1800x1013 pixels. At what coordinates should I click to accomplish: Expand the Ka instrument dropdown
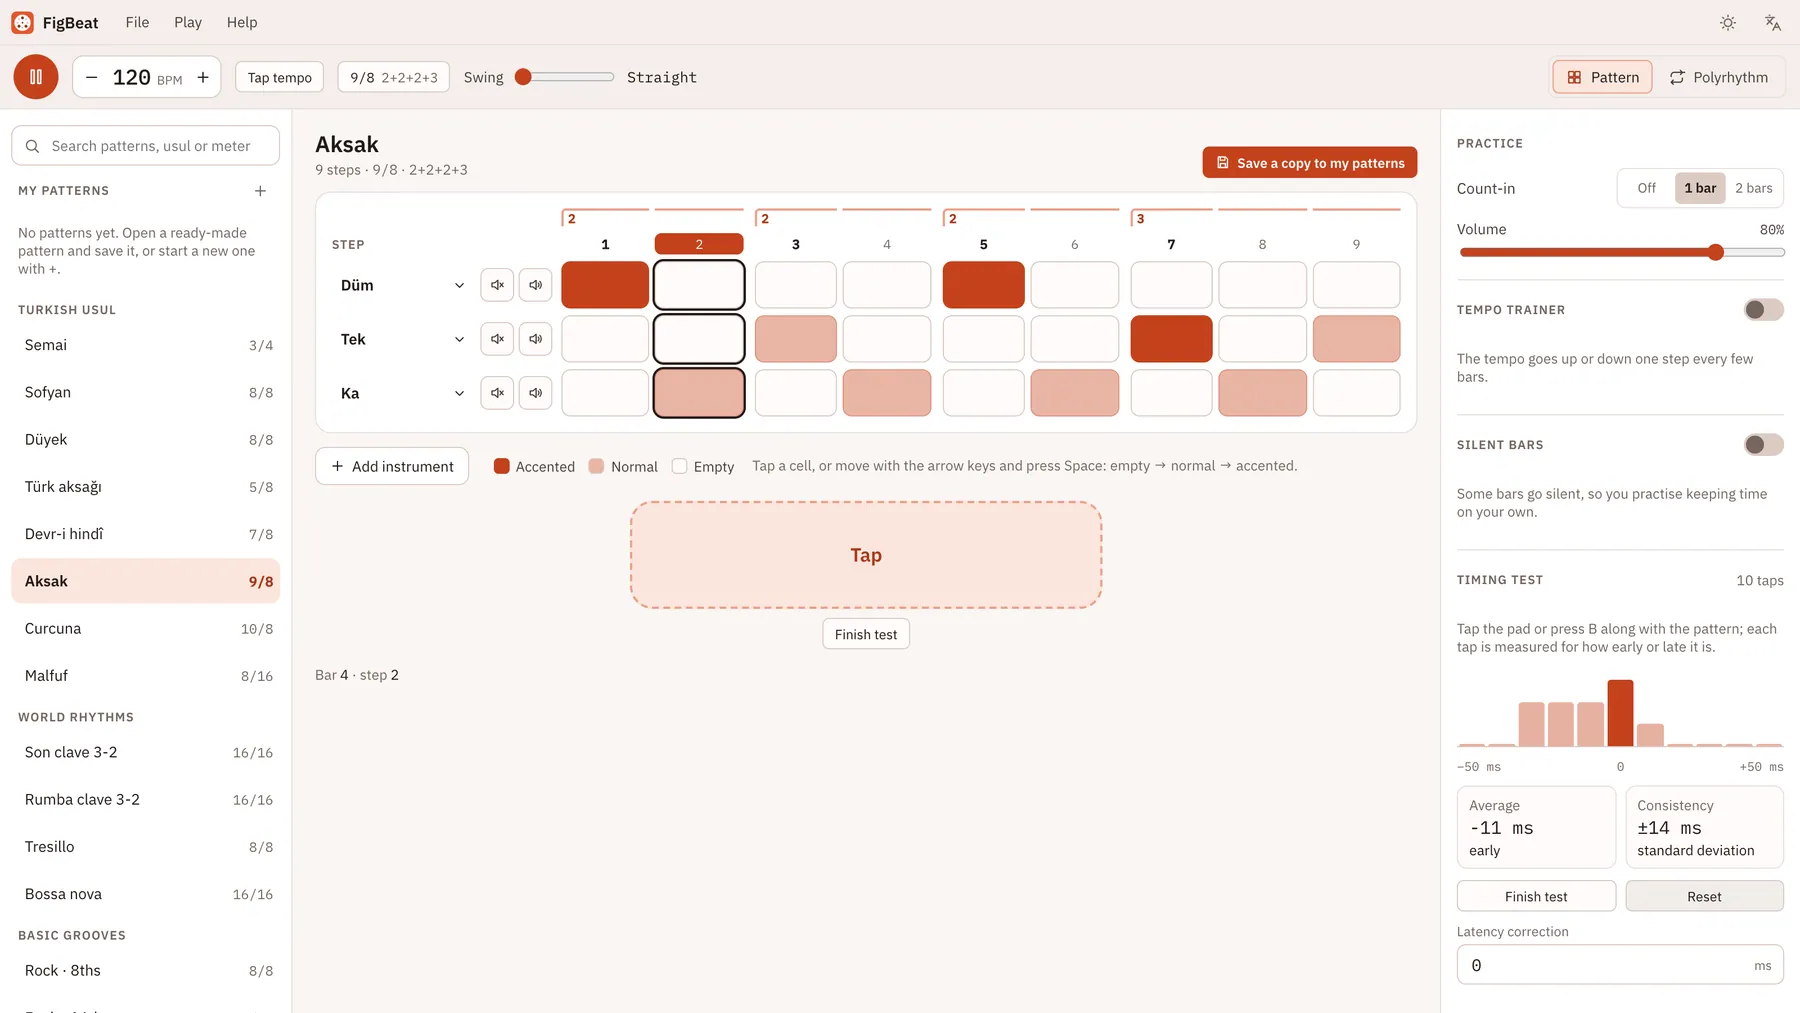click(402, 393)
